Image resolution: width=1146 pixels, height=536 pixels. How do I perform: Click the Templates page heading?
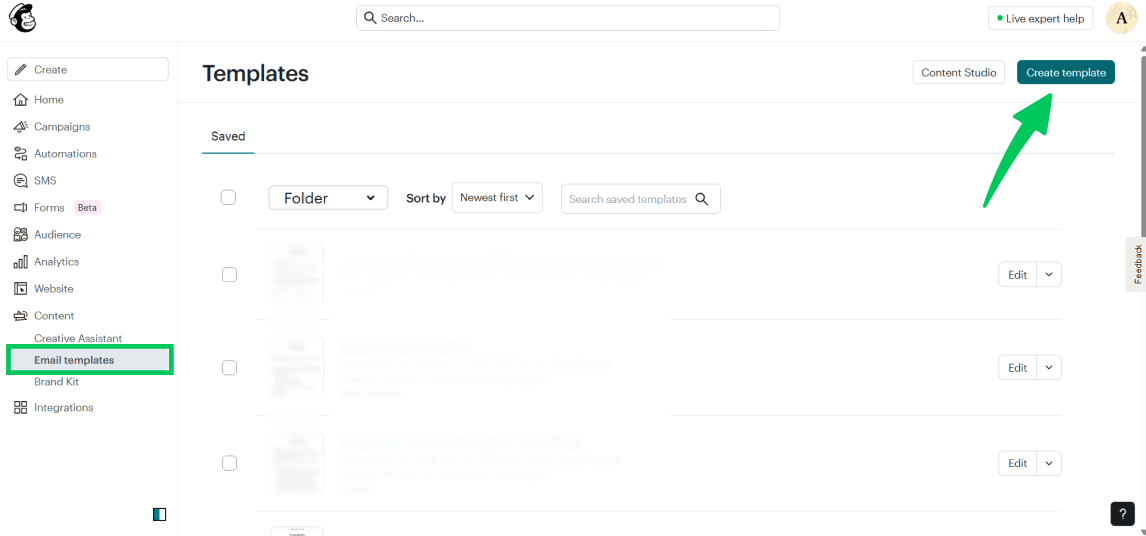pyautogui.click(x=255, y=73)
